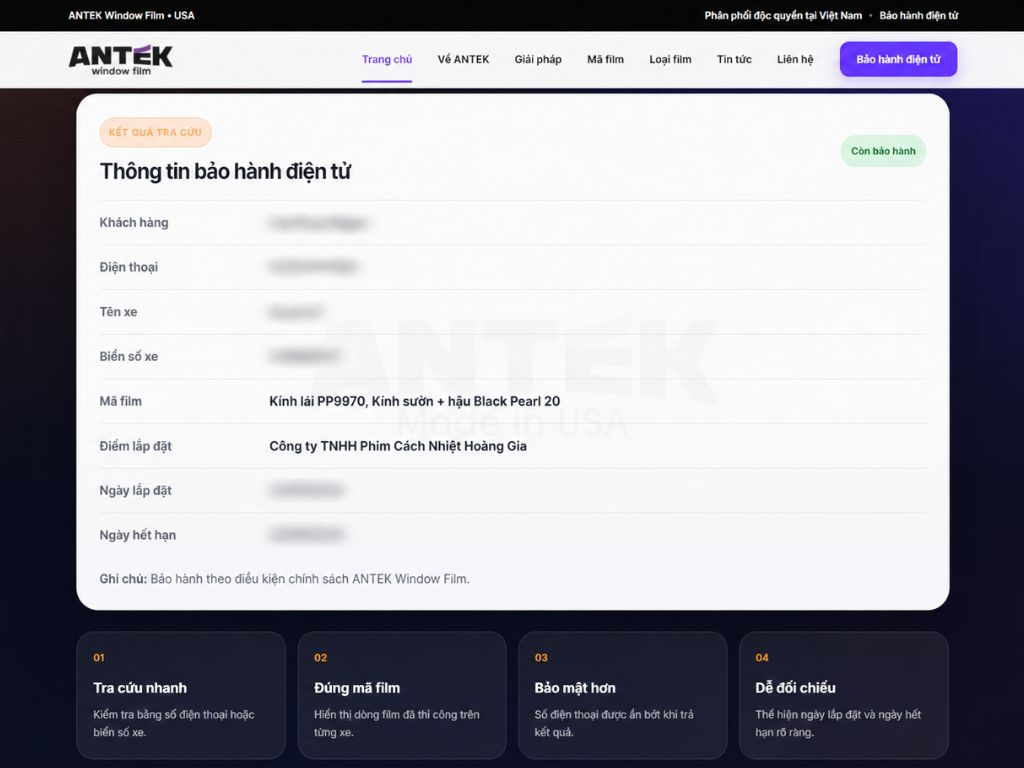Screen dimensions: 1024x768
Task: Click the Khách hàng label
Action: (134, 223)
